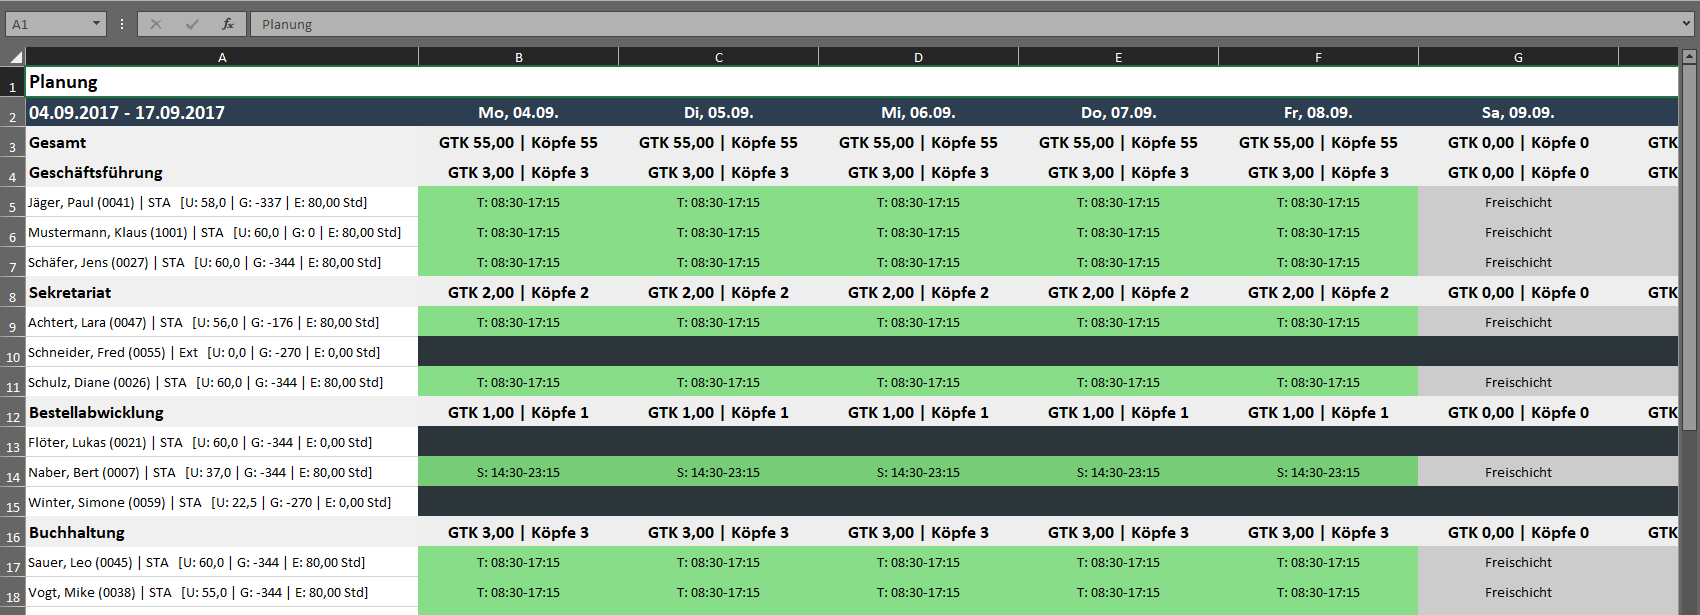This screenshot has width=1700, height=615.
Task: Open the Name Box dropdown arrow
Action: click(x=96, y=24)
